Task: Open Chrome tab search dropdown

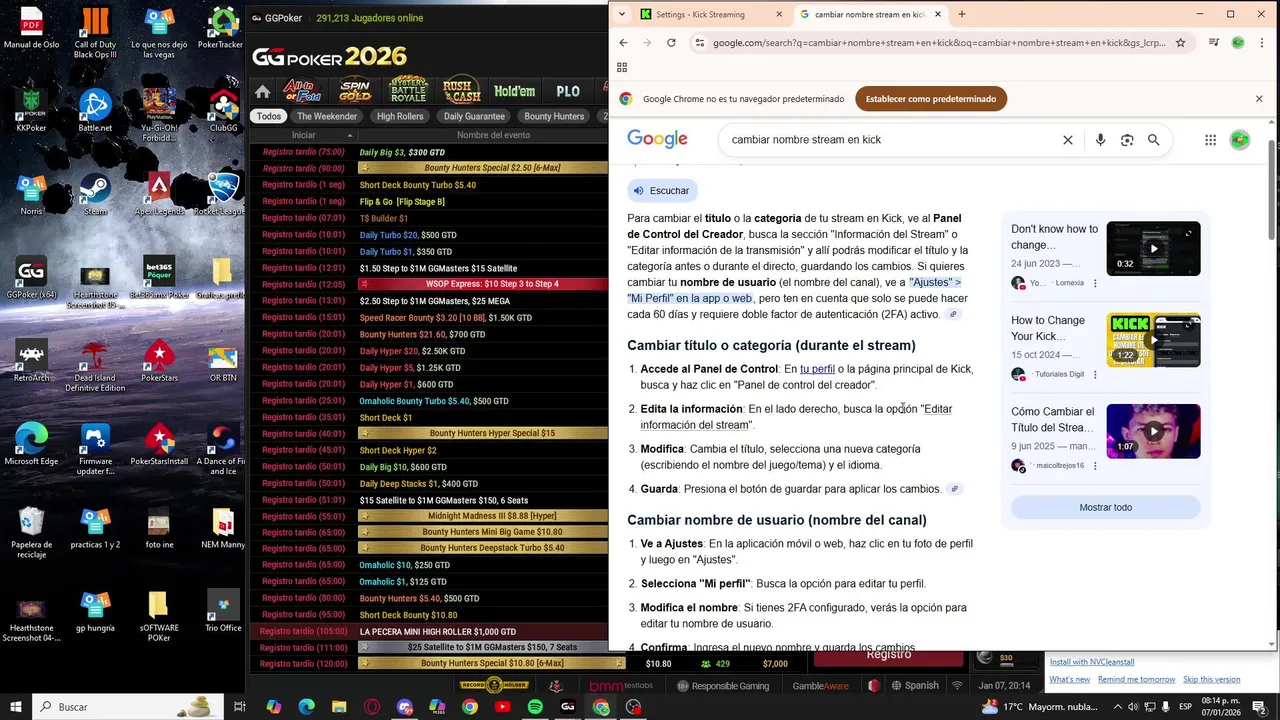Action: tap(622, 14)
